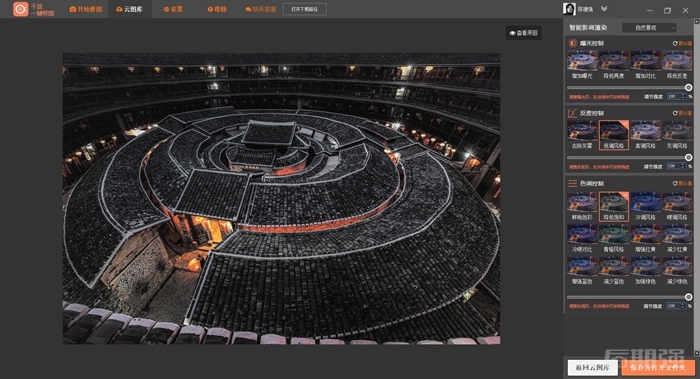Click the orange app logo icon
The width and height of the screenshot is (700, 379).
tap(21, 9)
